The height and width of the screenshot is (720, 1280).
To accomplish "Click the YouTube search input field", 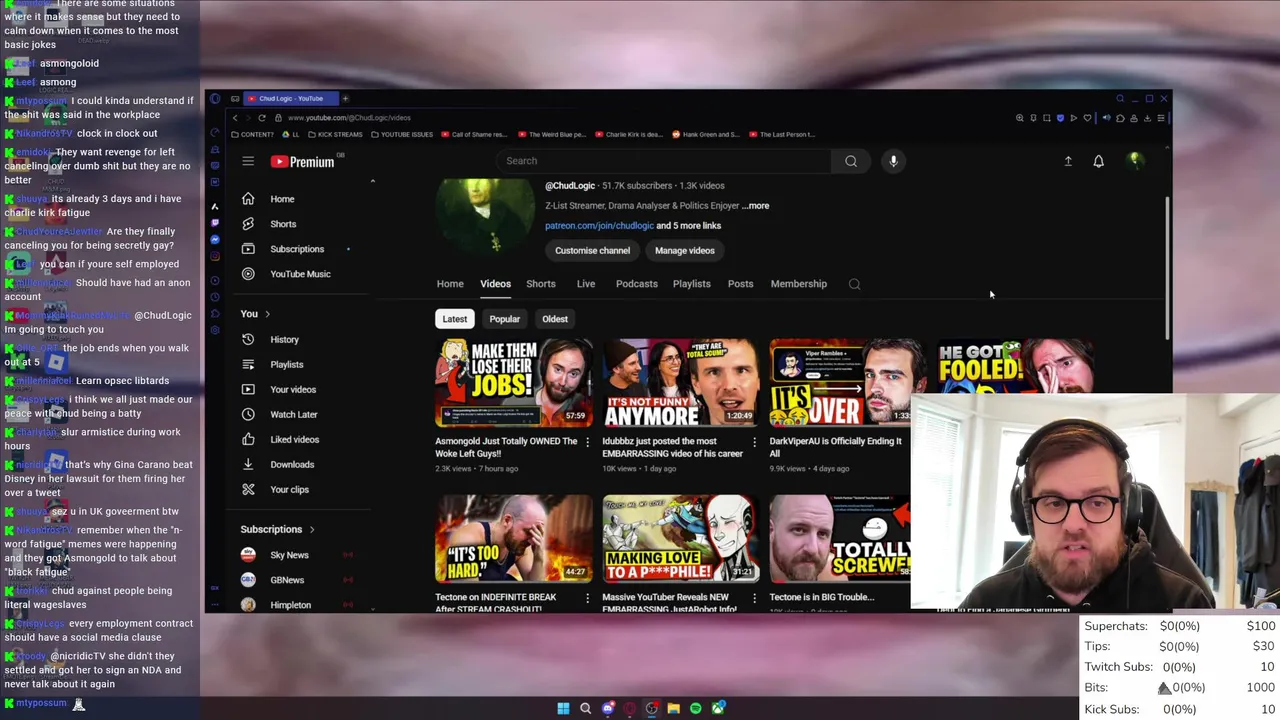I will click(664, 161).
